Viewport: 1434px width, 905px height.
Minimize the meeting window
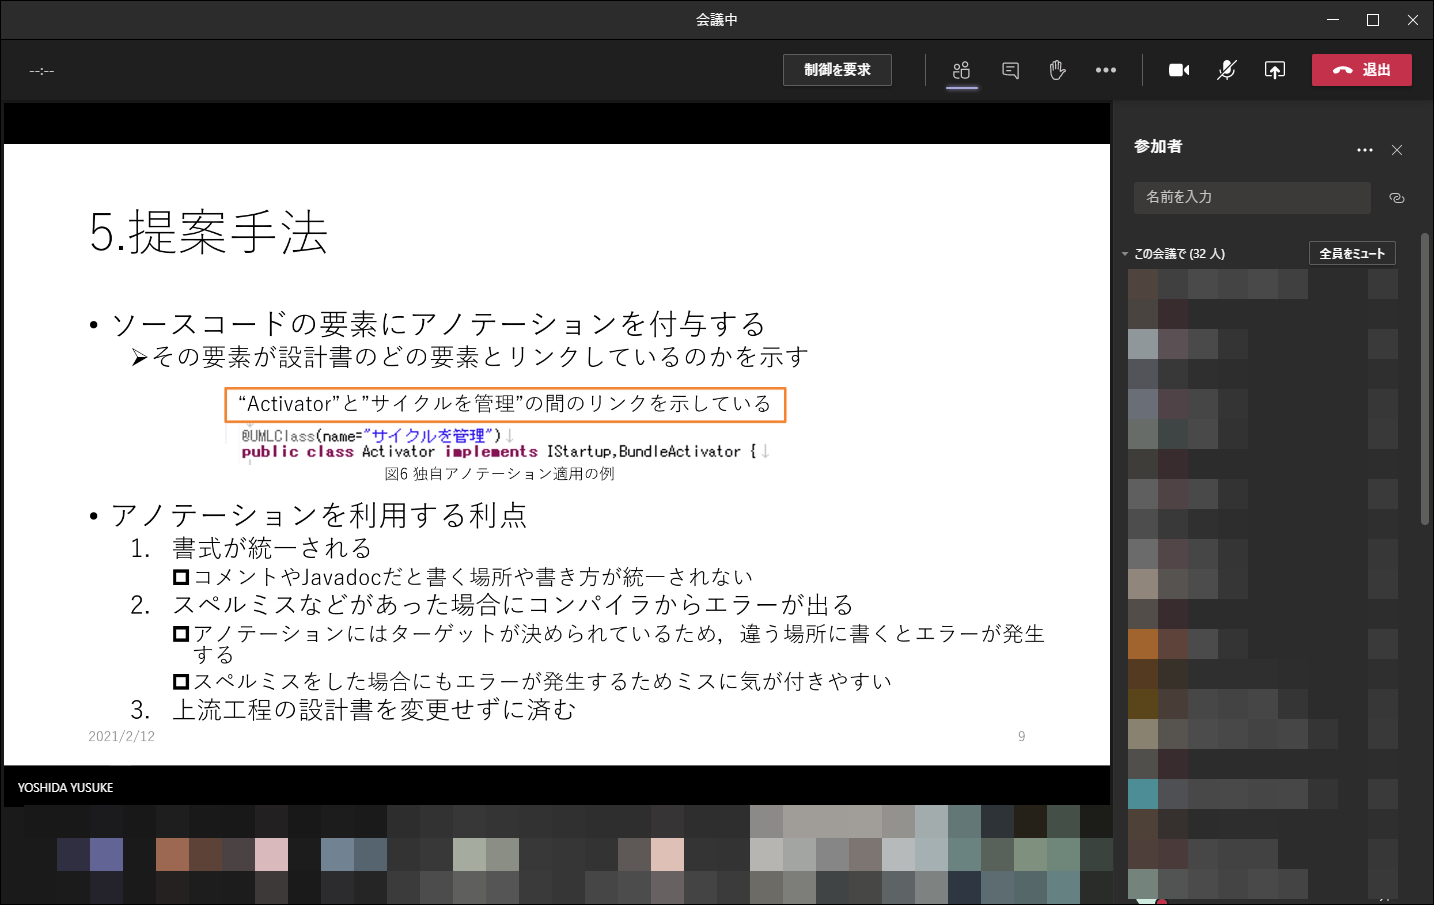(1333, 20)
